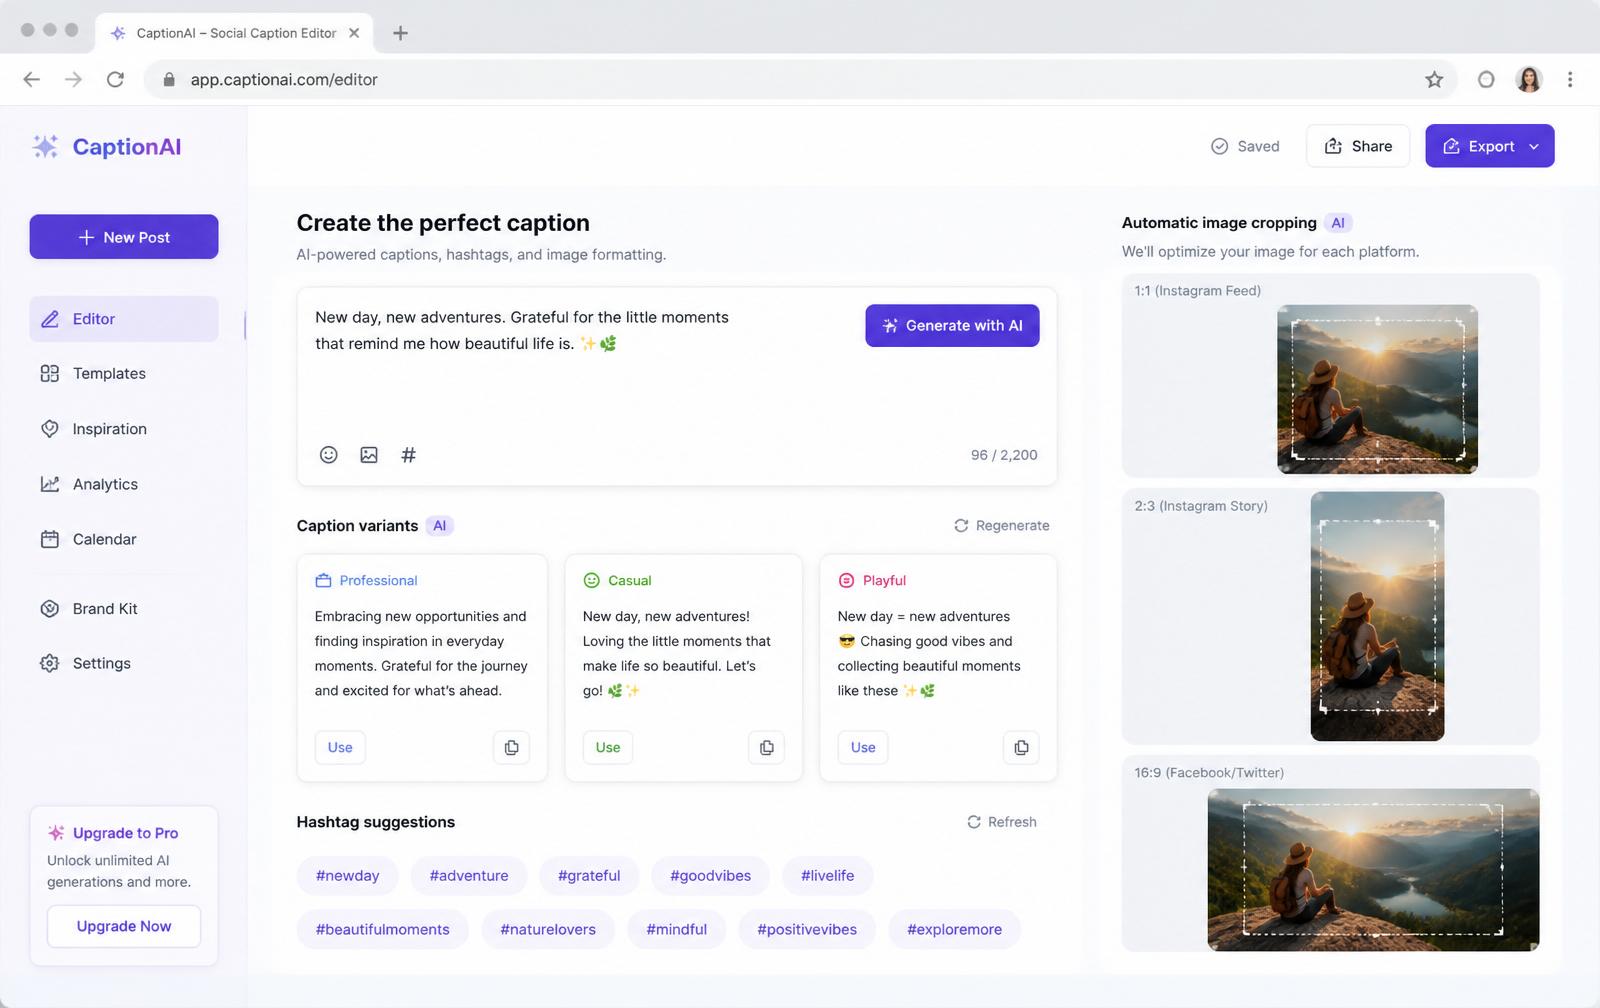Click the AI badge beside Caption variants
Screen dimensions: 1600x1008
click(439, 526)
